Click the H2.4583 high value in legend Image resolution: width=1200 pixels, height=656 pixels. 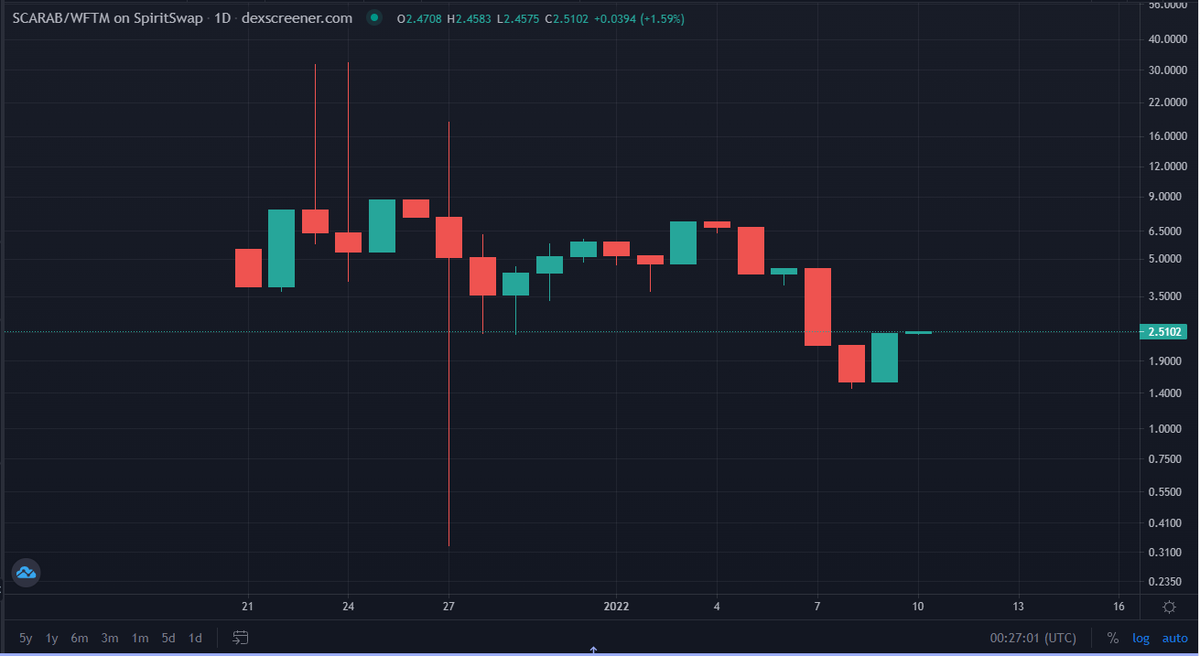pyautogui.click(x=471, y=19)
